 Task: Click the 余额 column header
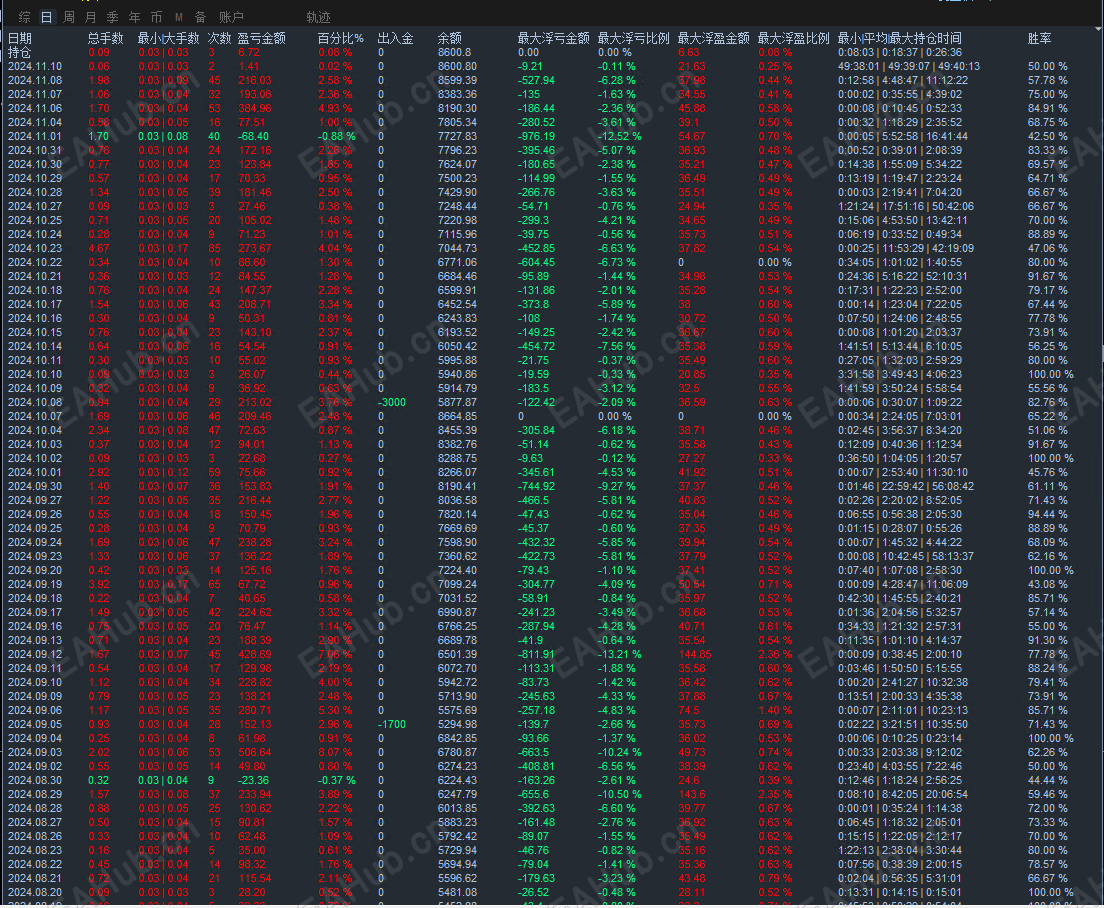(x=450, y=38)
